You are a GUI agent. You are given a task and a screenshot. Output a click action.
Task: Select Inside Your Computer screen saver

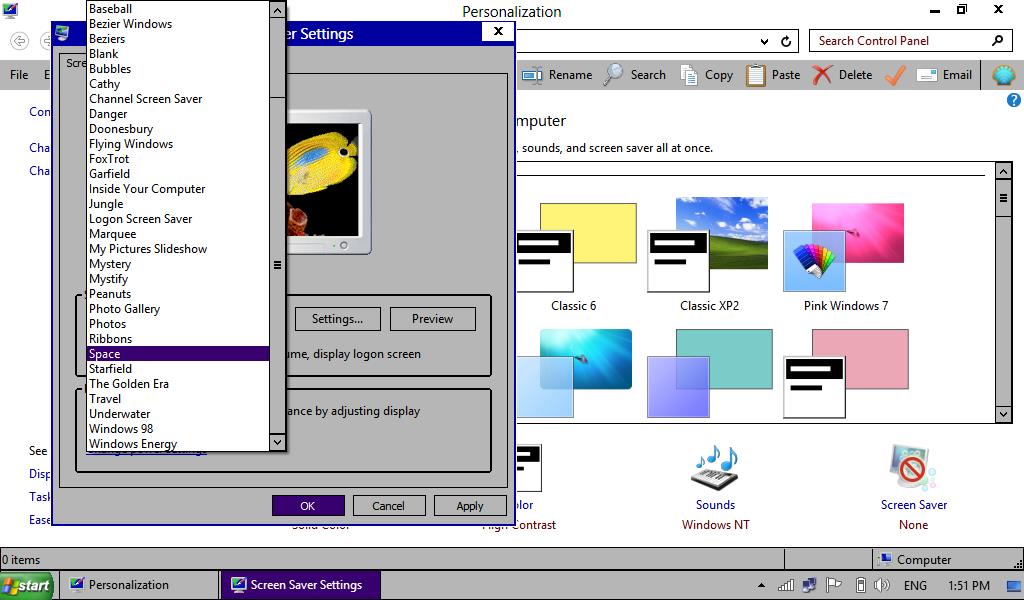pyautogui.click(x=178, y=189)
